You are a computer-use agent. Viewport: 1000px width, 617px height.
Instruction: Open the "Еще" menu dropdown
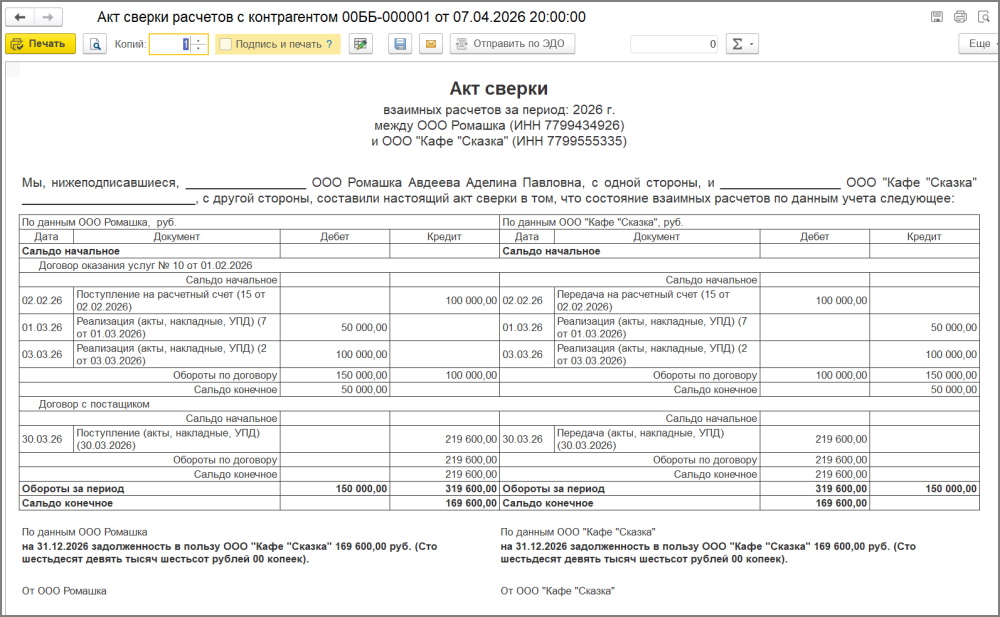tap(978, 44)
